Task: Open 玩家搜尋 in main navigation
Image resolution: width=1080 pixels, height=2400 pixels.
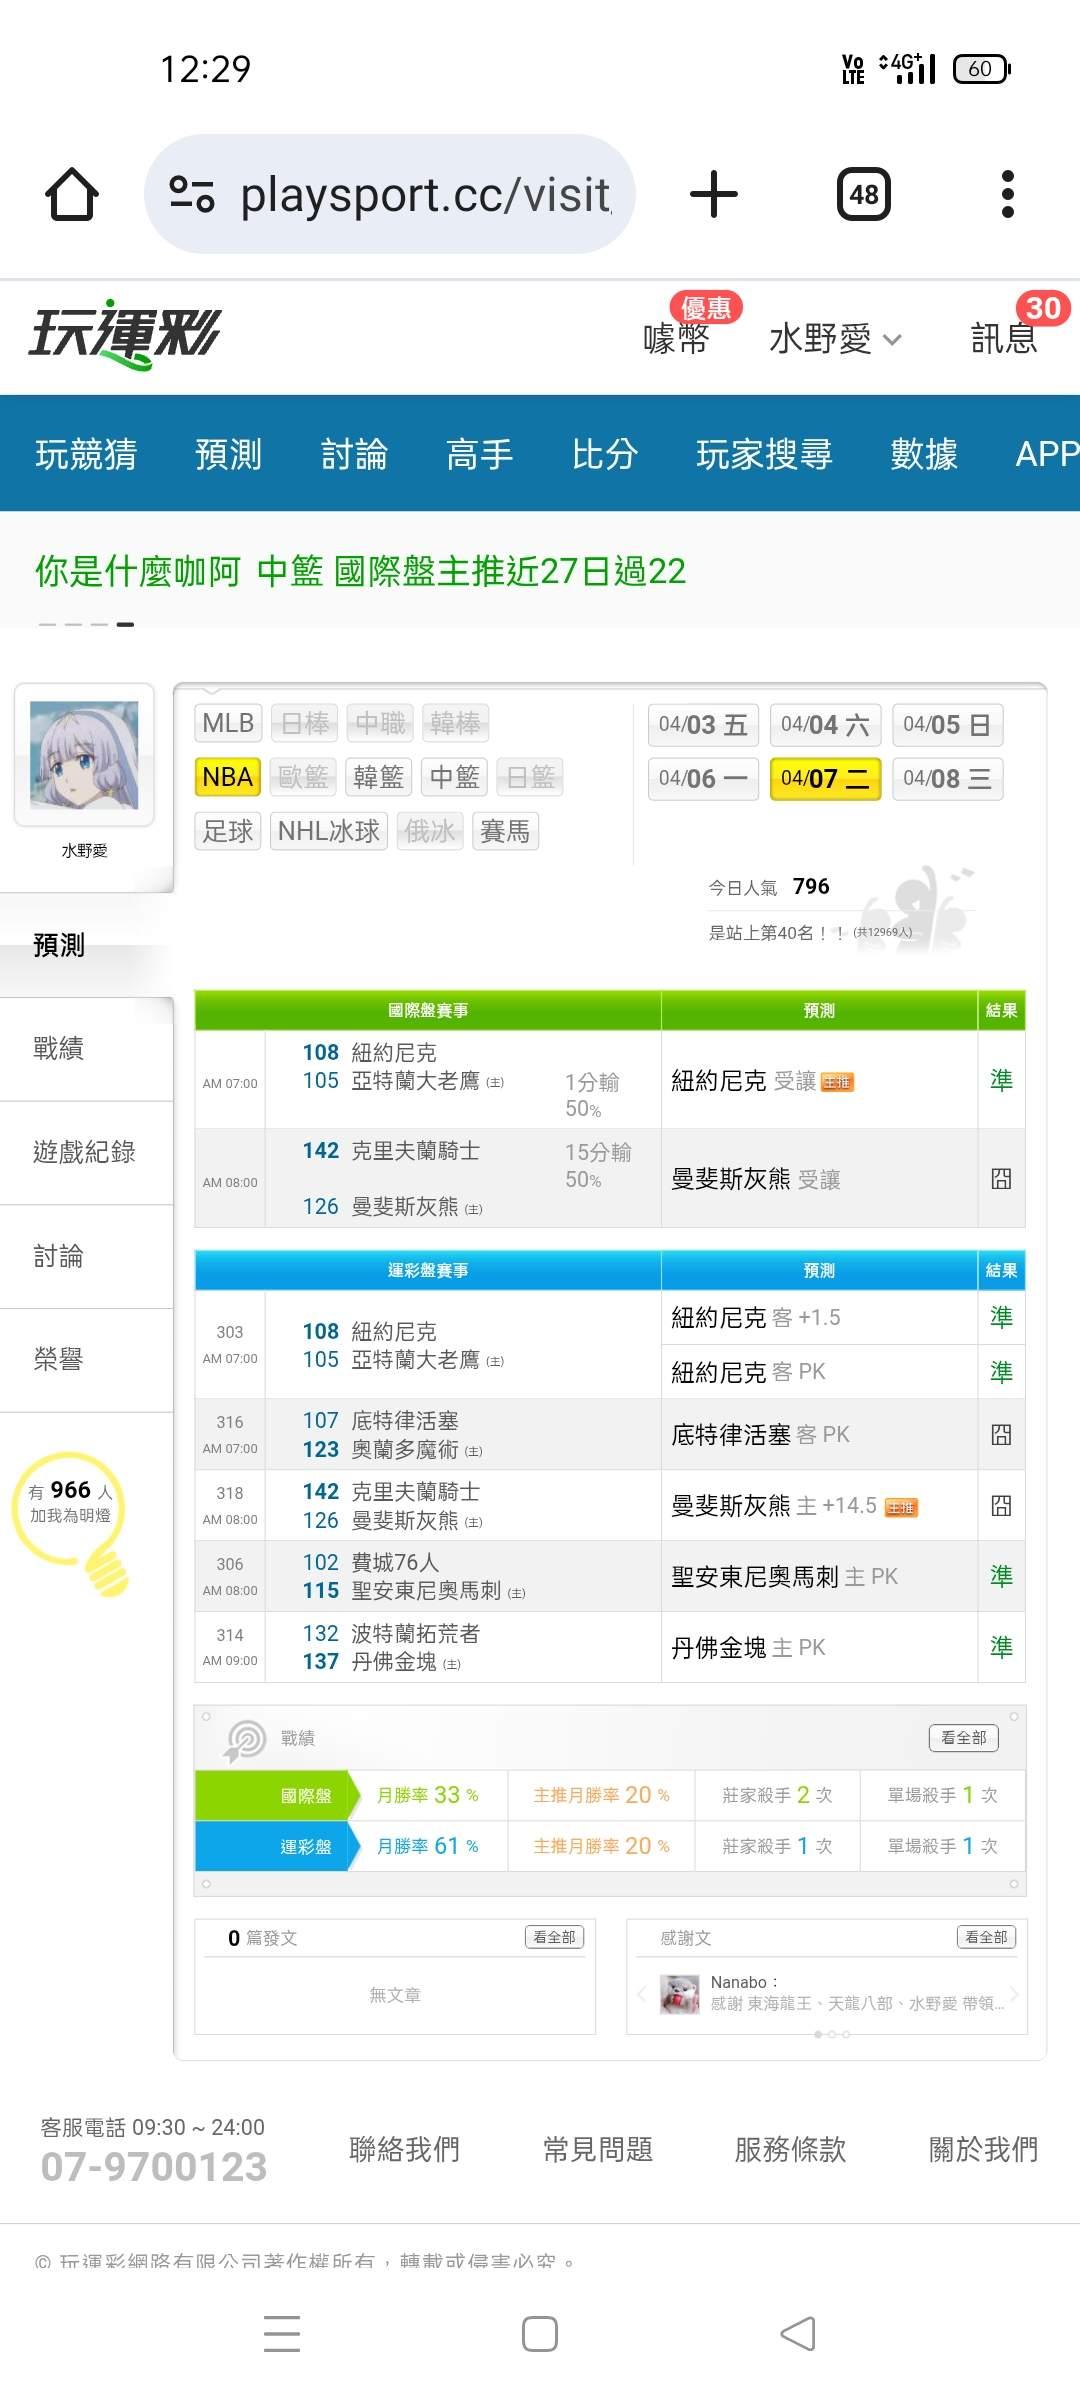Action: tap(764, 454)
